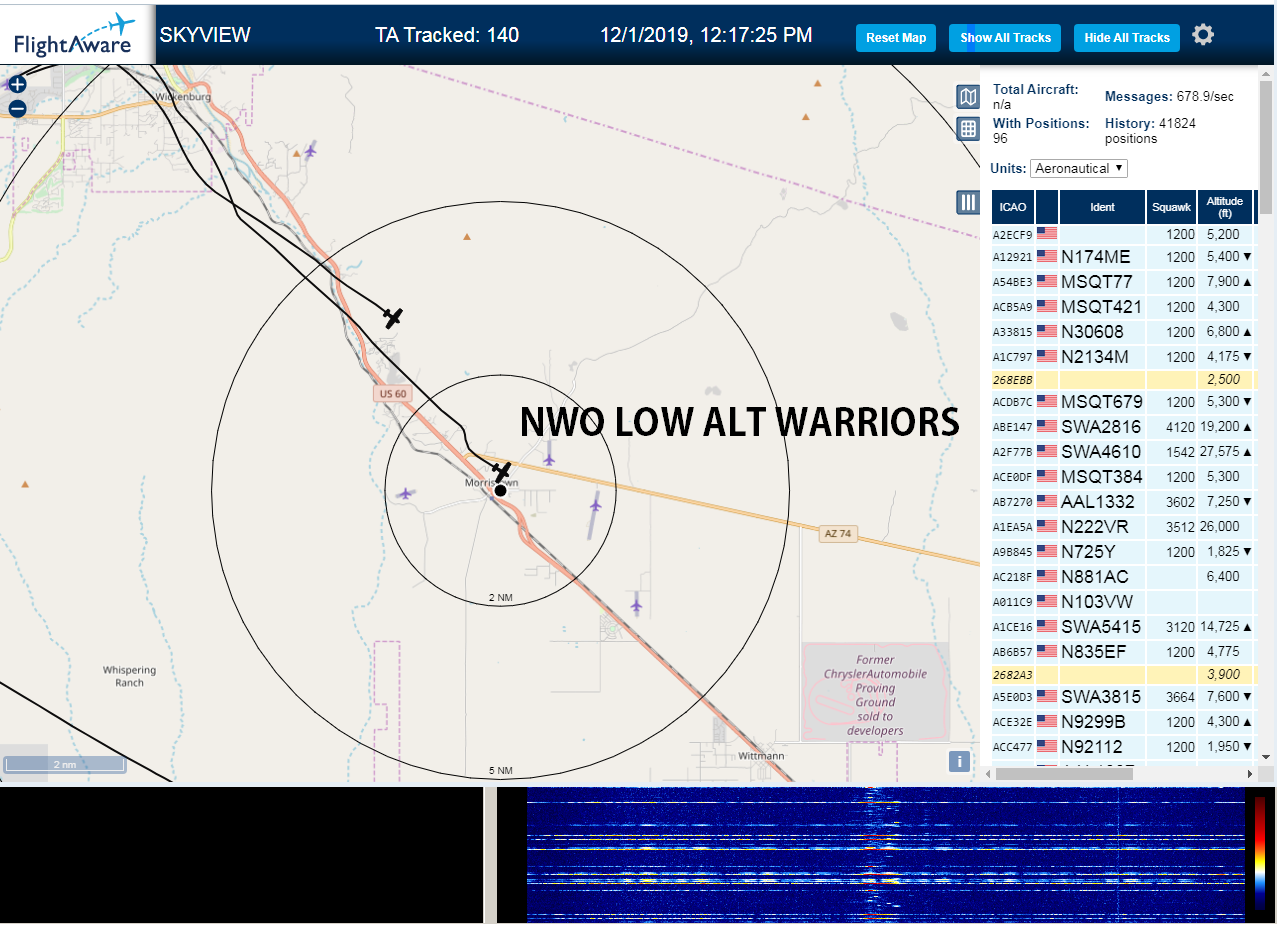The width and height of the screenshot is (1277, 925).
Task: Zoom in on the map
Action: [x=17, y=84]
